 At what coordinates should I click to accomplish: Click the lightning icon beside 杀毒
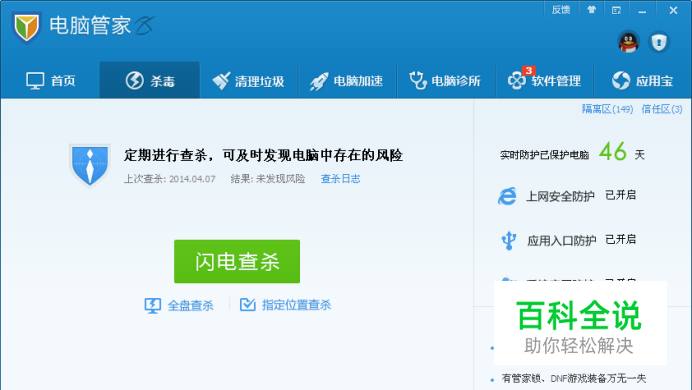(135, 80)
